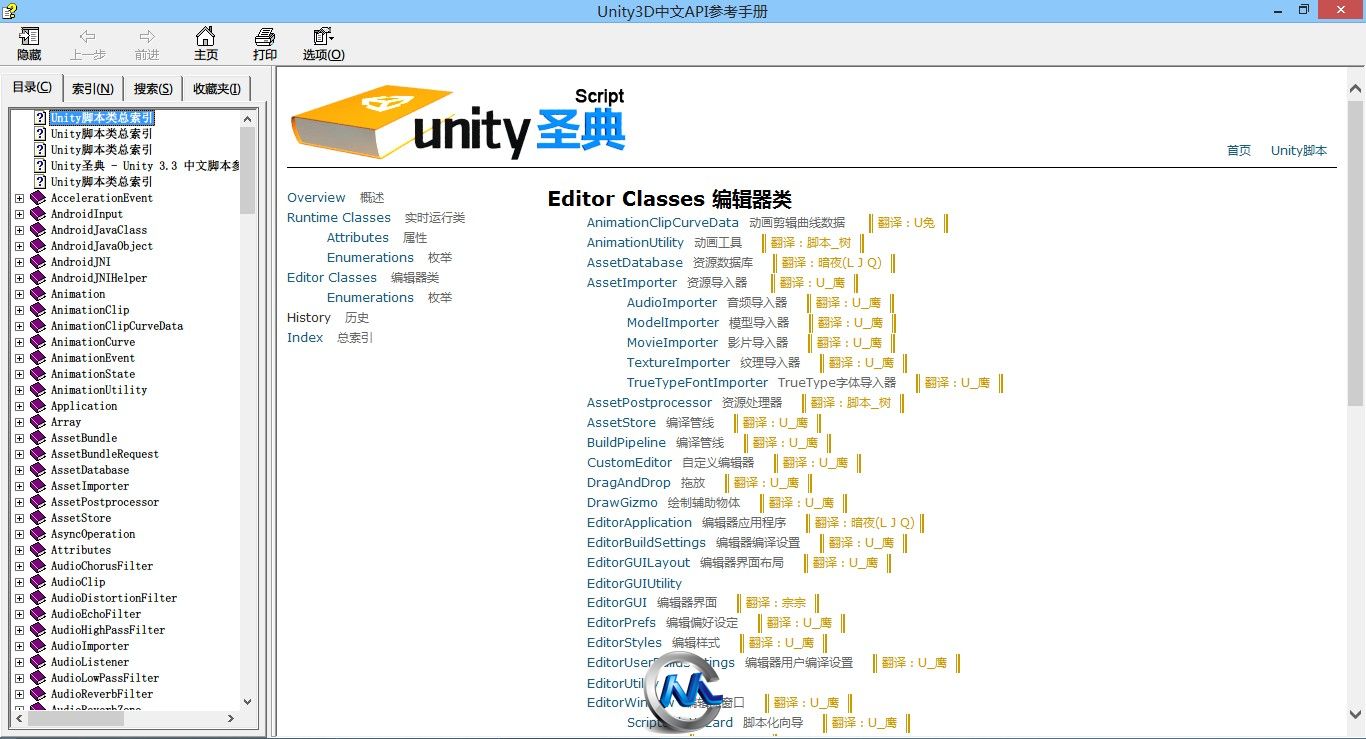Click the contents tree horizontal scroll-right arrow
The width and height of the screenshot is (1366, 739).
(x=231, y=718)
